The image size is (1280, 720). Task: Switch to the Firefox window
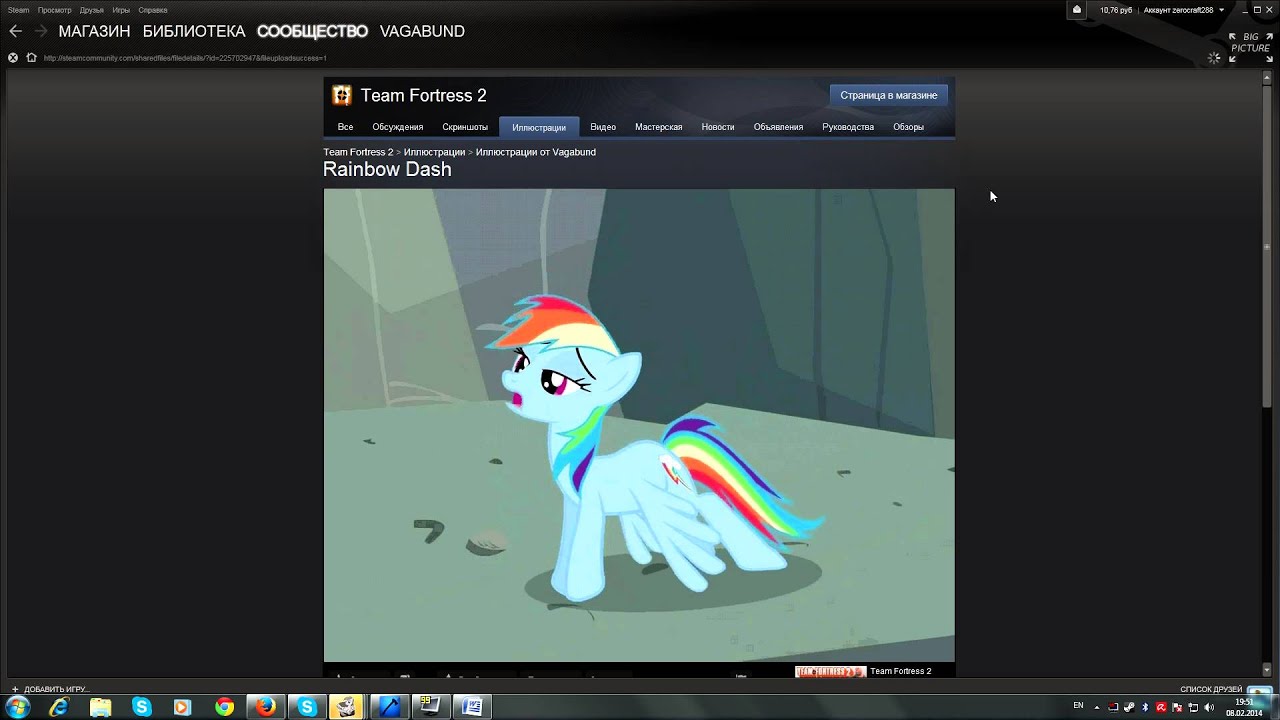265,707
